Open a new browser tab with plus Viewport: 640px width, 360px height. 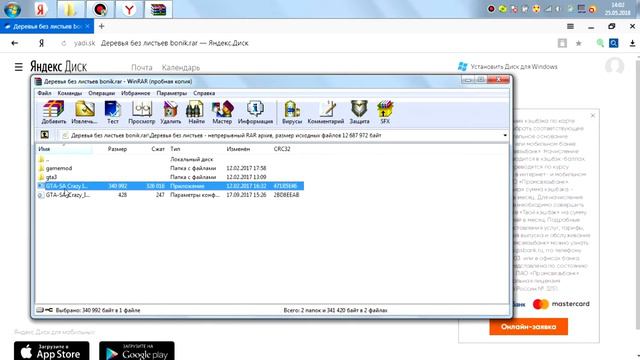[x=102, y=26]
